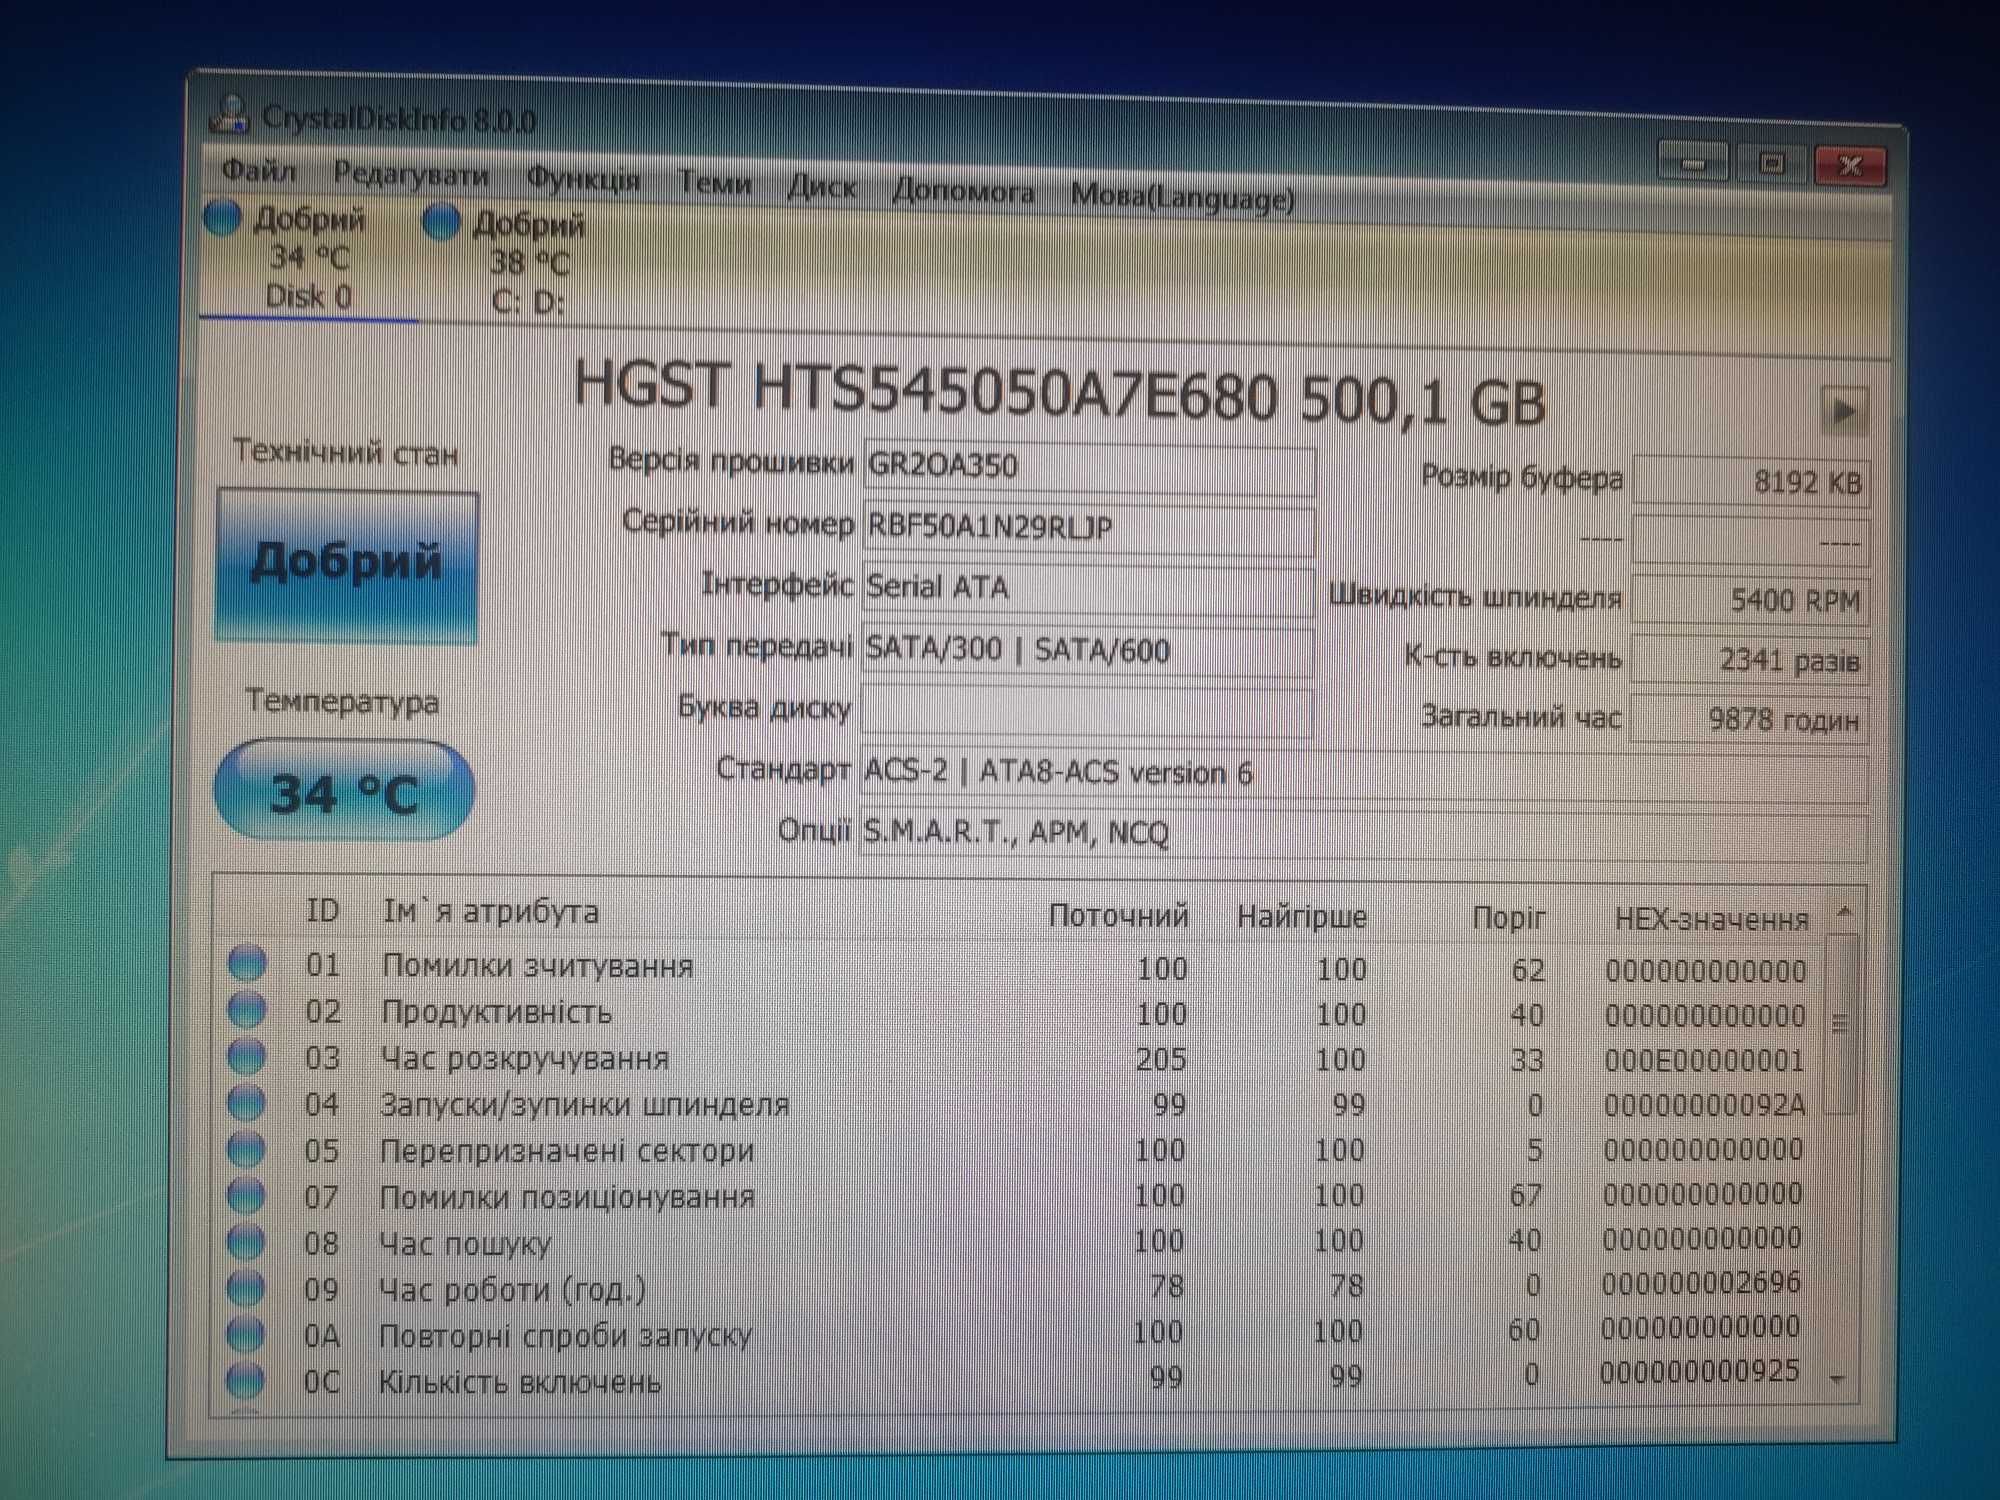
Task: Select the C: D: disk at 38 °C
Action: pos(528,263)
